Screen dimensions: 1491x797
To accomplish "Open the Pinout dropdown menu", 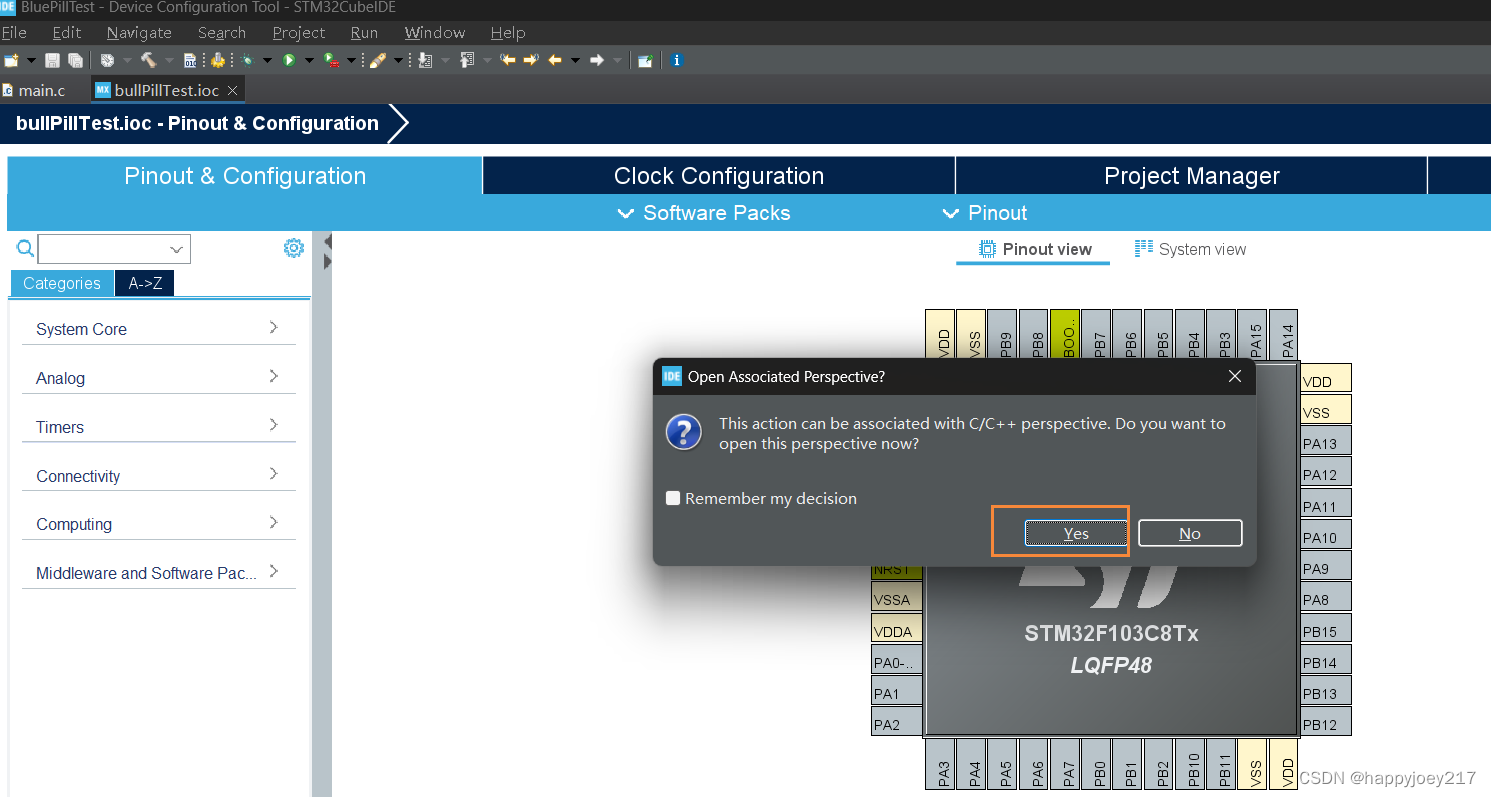I will pyautogui.click(x=985, y=213).
